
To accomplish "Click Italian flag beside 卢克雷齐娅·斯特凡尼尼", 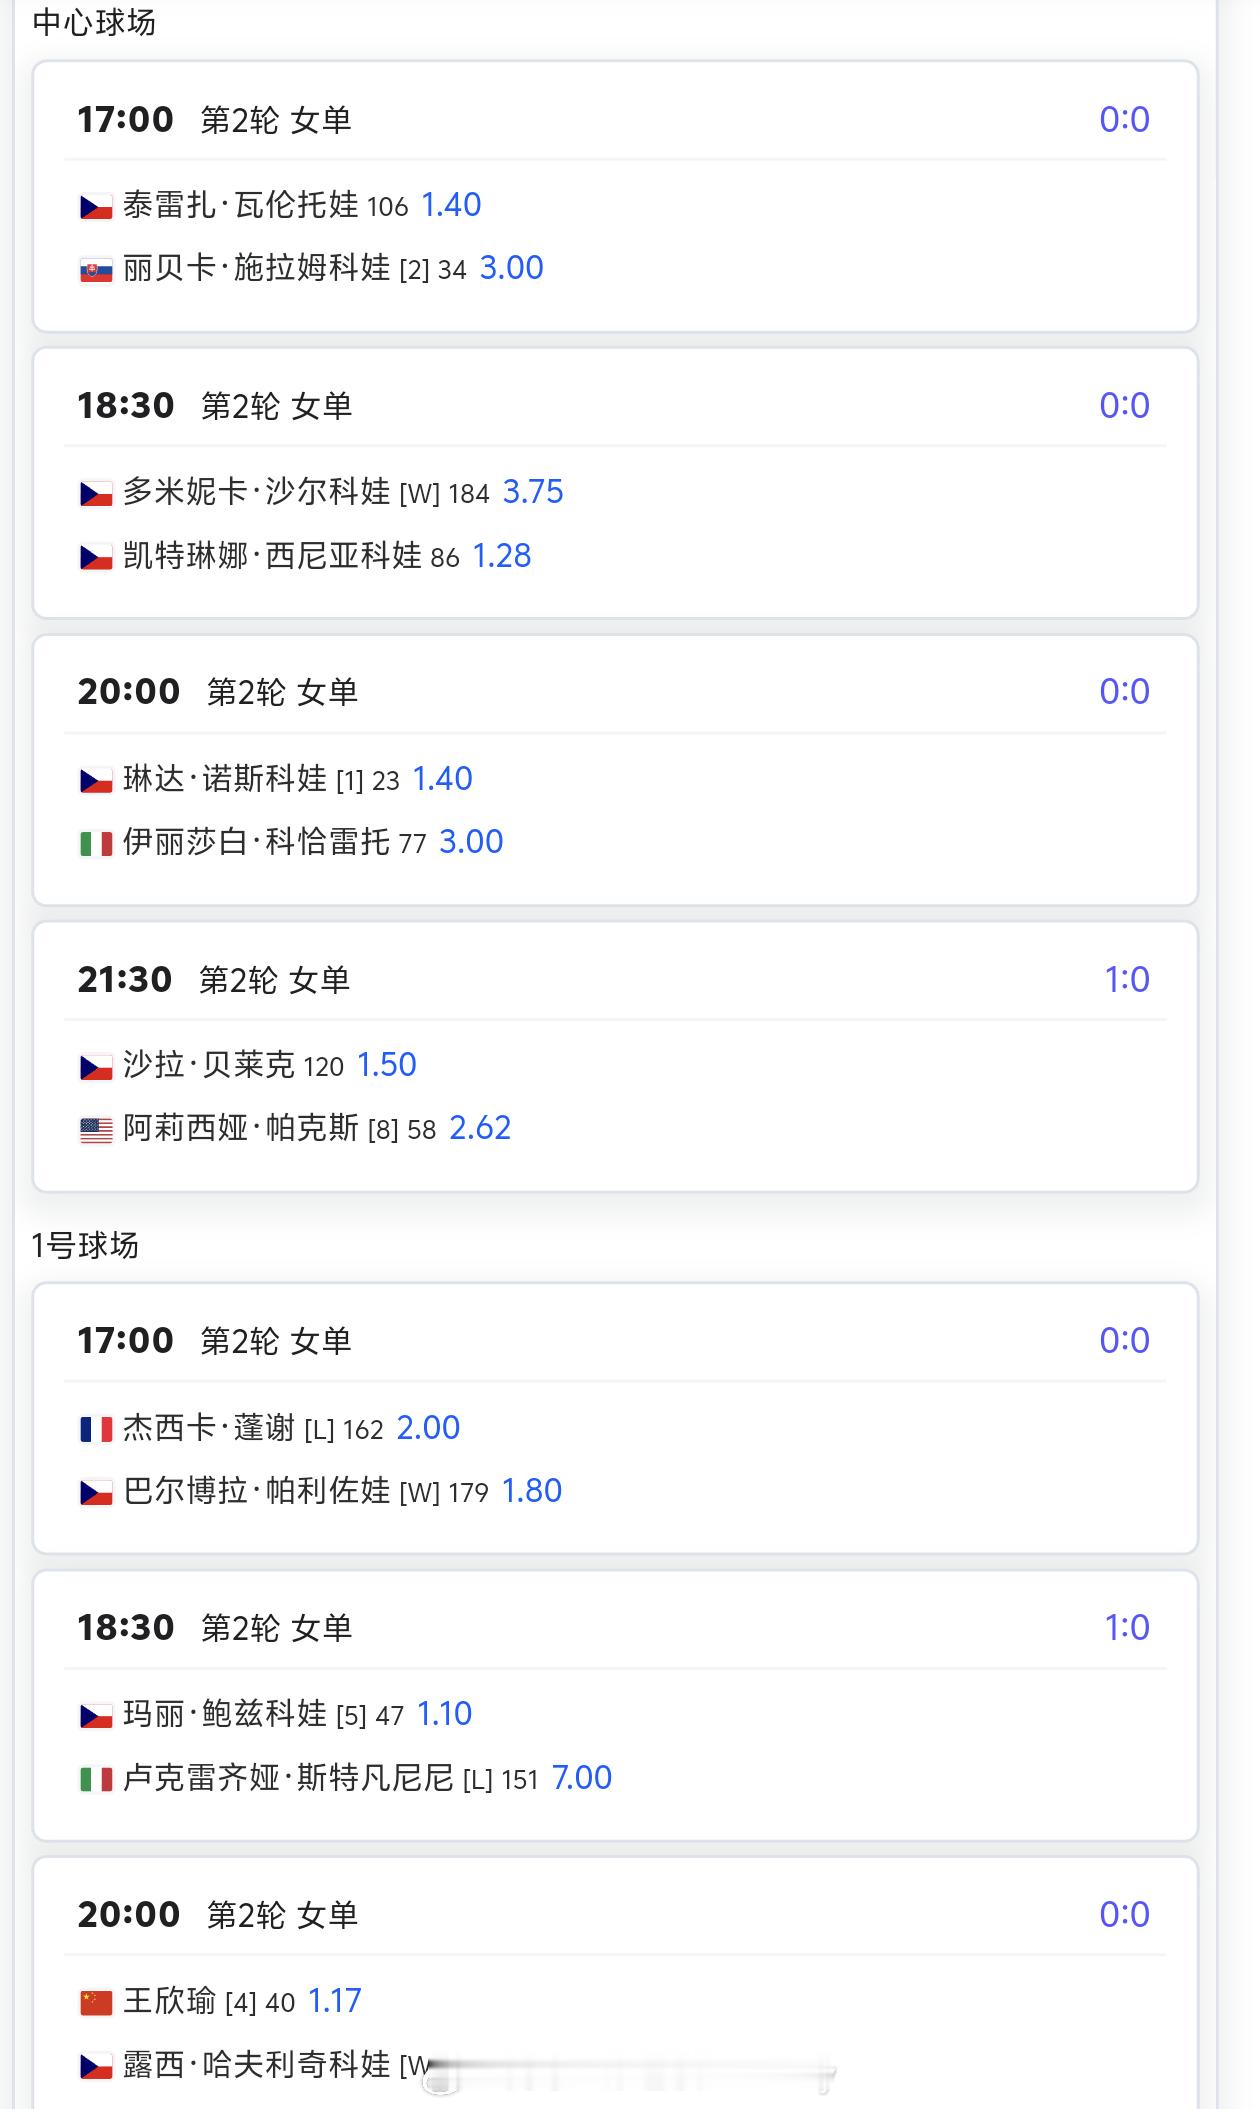I will (x=96, y=1780).
